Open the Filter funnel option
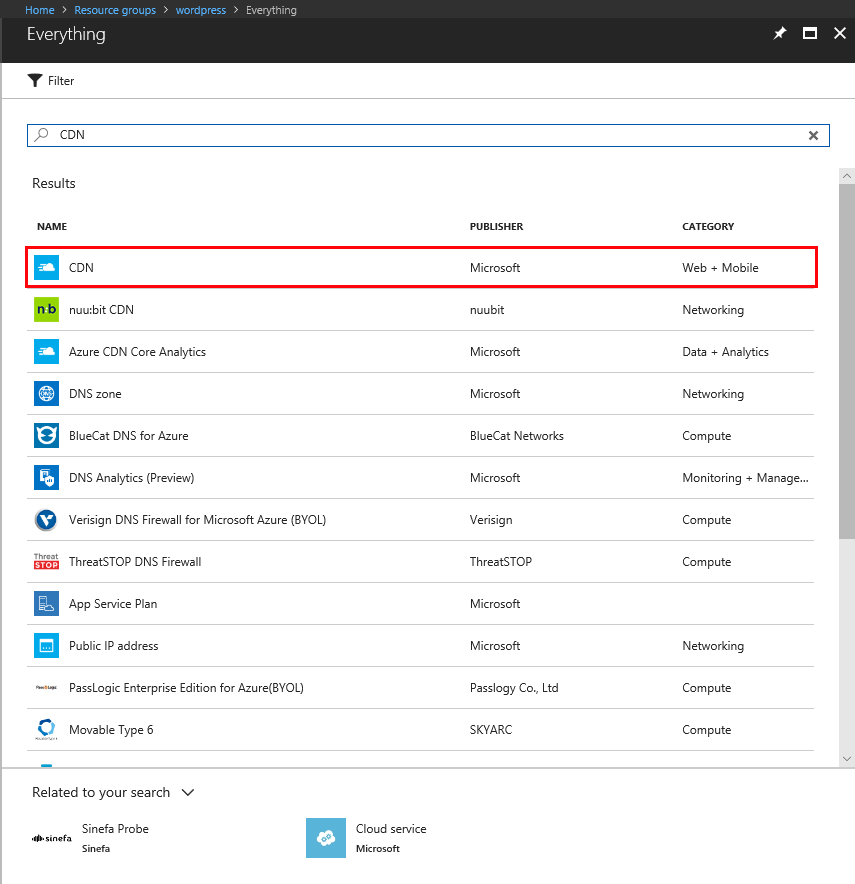Screen dimensions: 855x884 click(x=51, y=81)
